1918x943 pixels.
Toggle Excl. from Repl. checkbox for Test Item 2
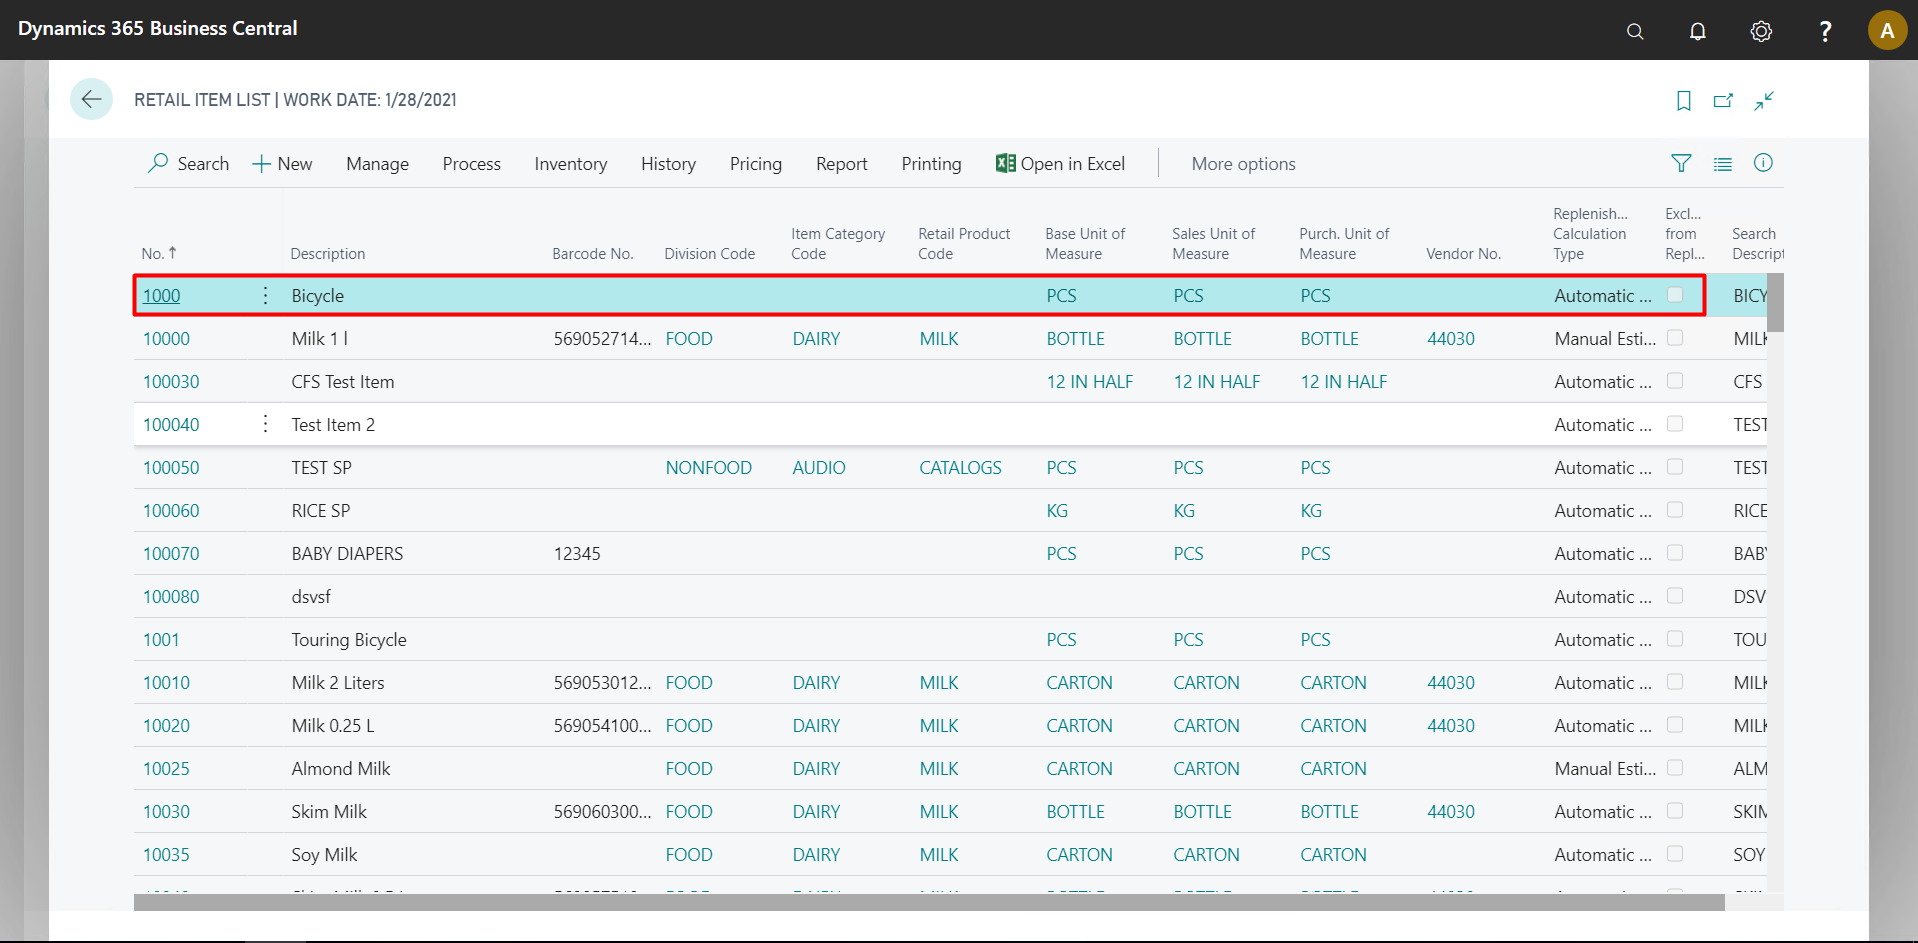tap(1675, 424)
